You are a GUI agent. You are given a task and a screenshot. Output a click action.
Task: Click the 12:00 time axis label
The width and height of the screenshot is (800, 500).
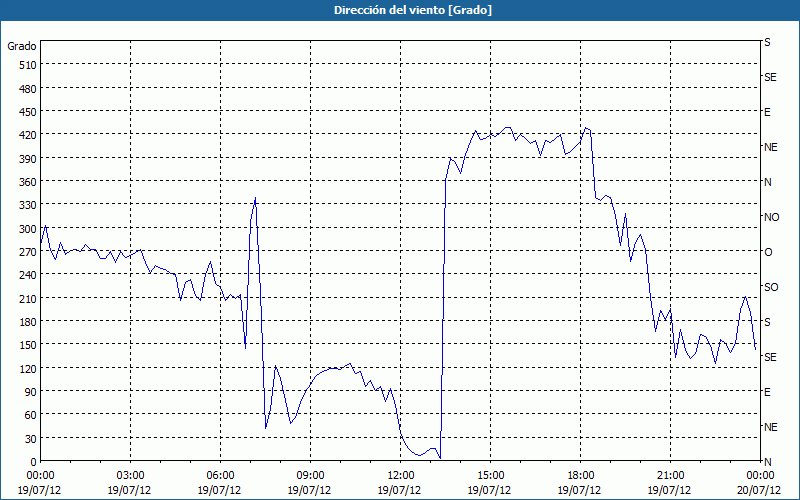click(401, 476)
